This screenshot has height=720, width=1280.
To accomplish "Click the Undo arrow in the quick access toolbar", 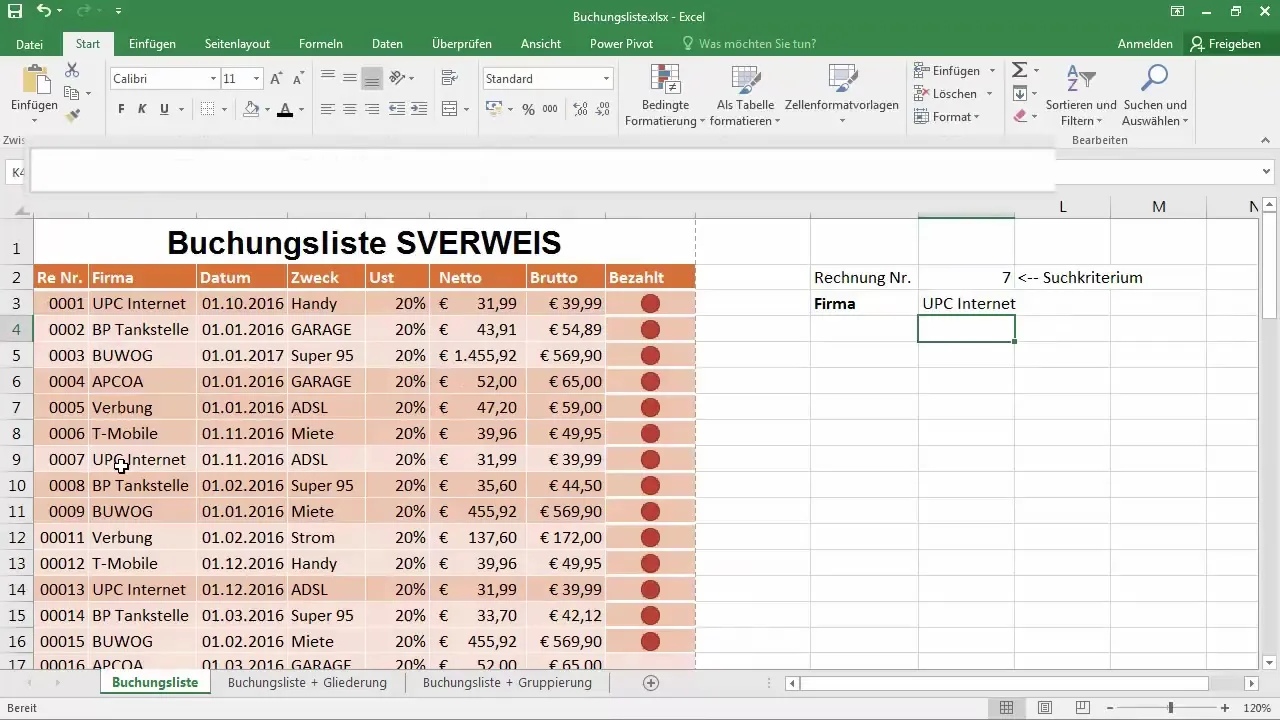I will point(43,11).
